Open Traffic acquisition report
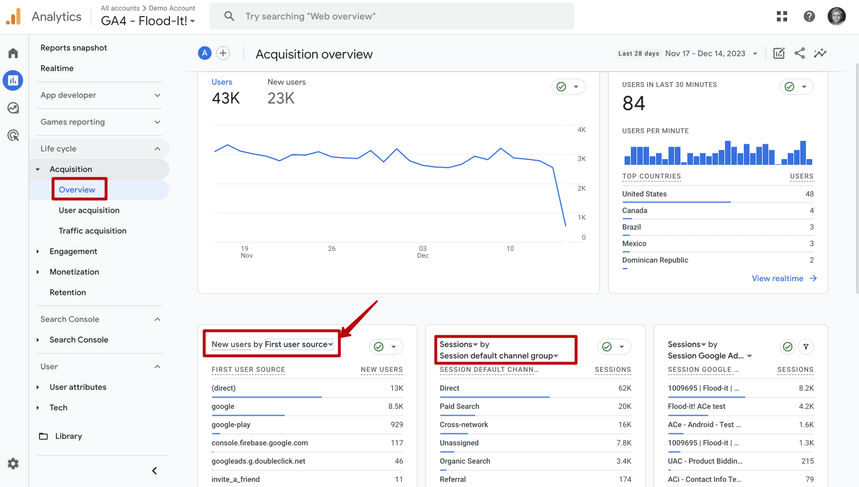This screenshot has width=859, height=487. point(93,231)
